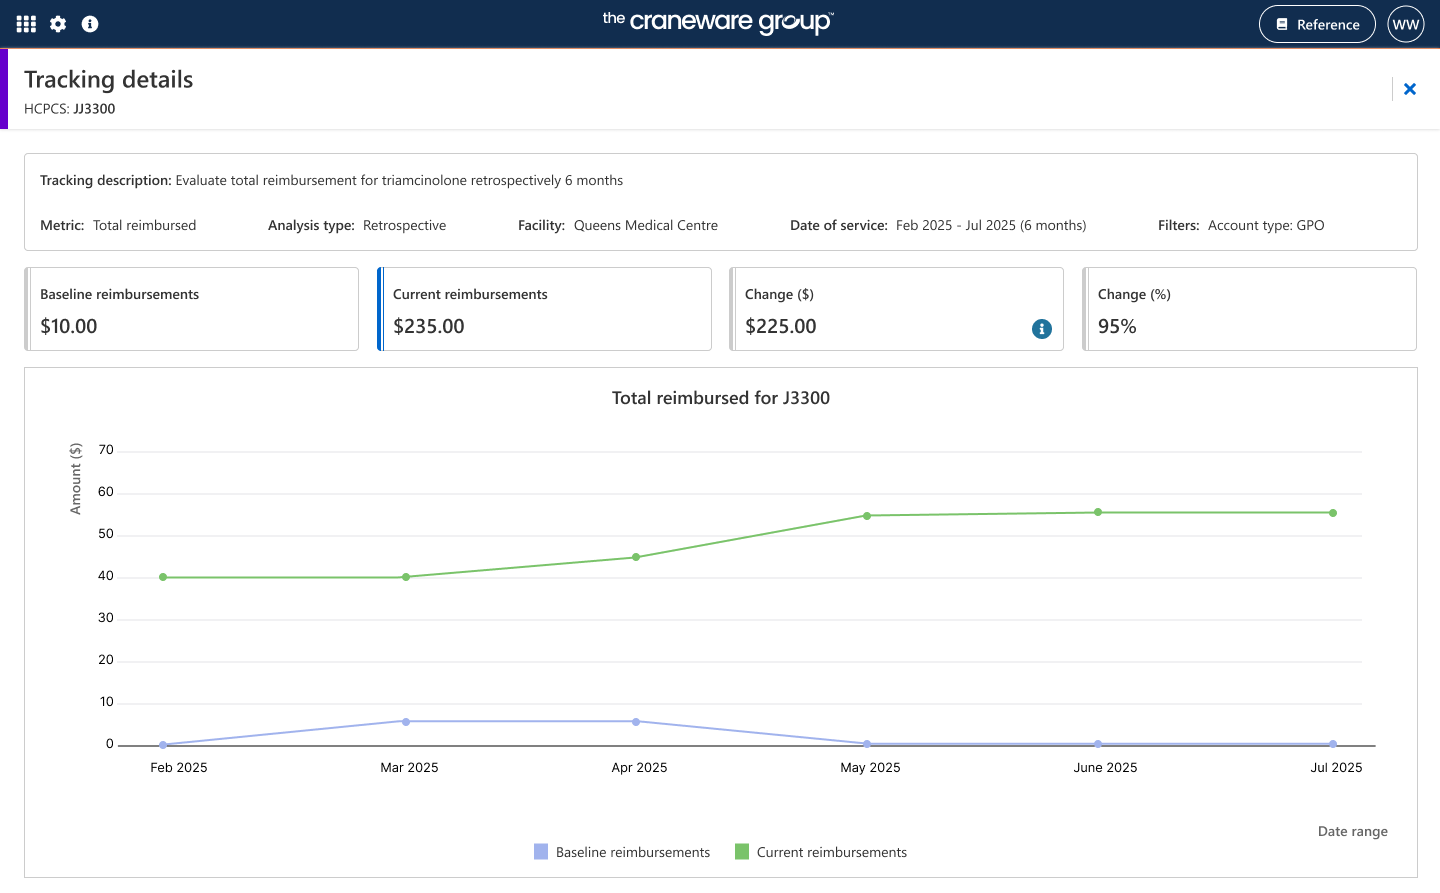1440x893 pixels.
Task: Click the Baseline reimbursements legend label
Action: [x=633, y=852]
